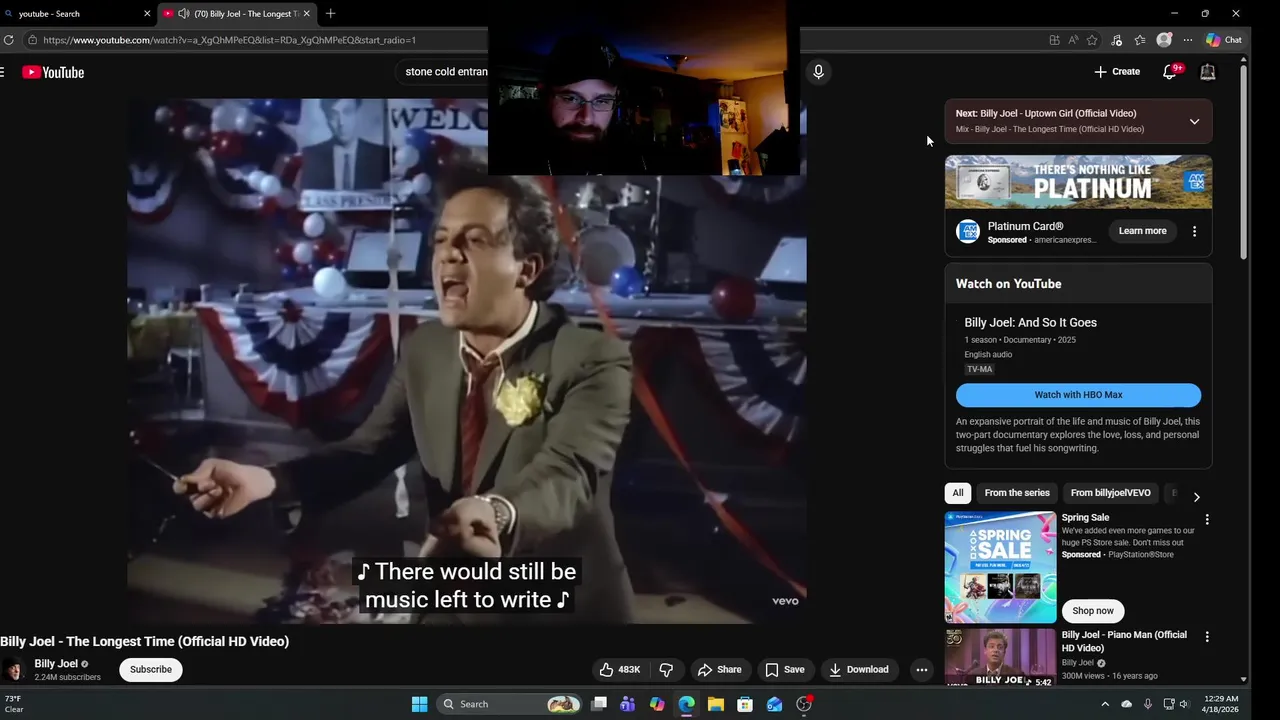Show hidden system tray icons chevron
The height and width of the screenshot is (720, 1280).
(x=1106, y=704)
